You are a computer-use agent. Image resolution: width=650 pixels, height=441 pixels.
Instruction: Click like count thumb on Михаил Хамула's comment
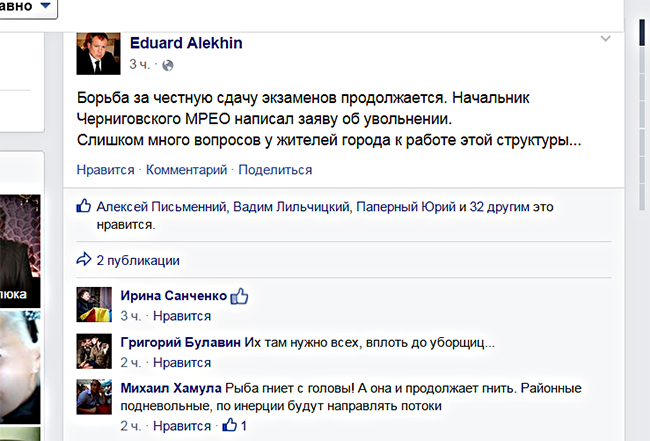[230, 426]
